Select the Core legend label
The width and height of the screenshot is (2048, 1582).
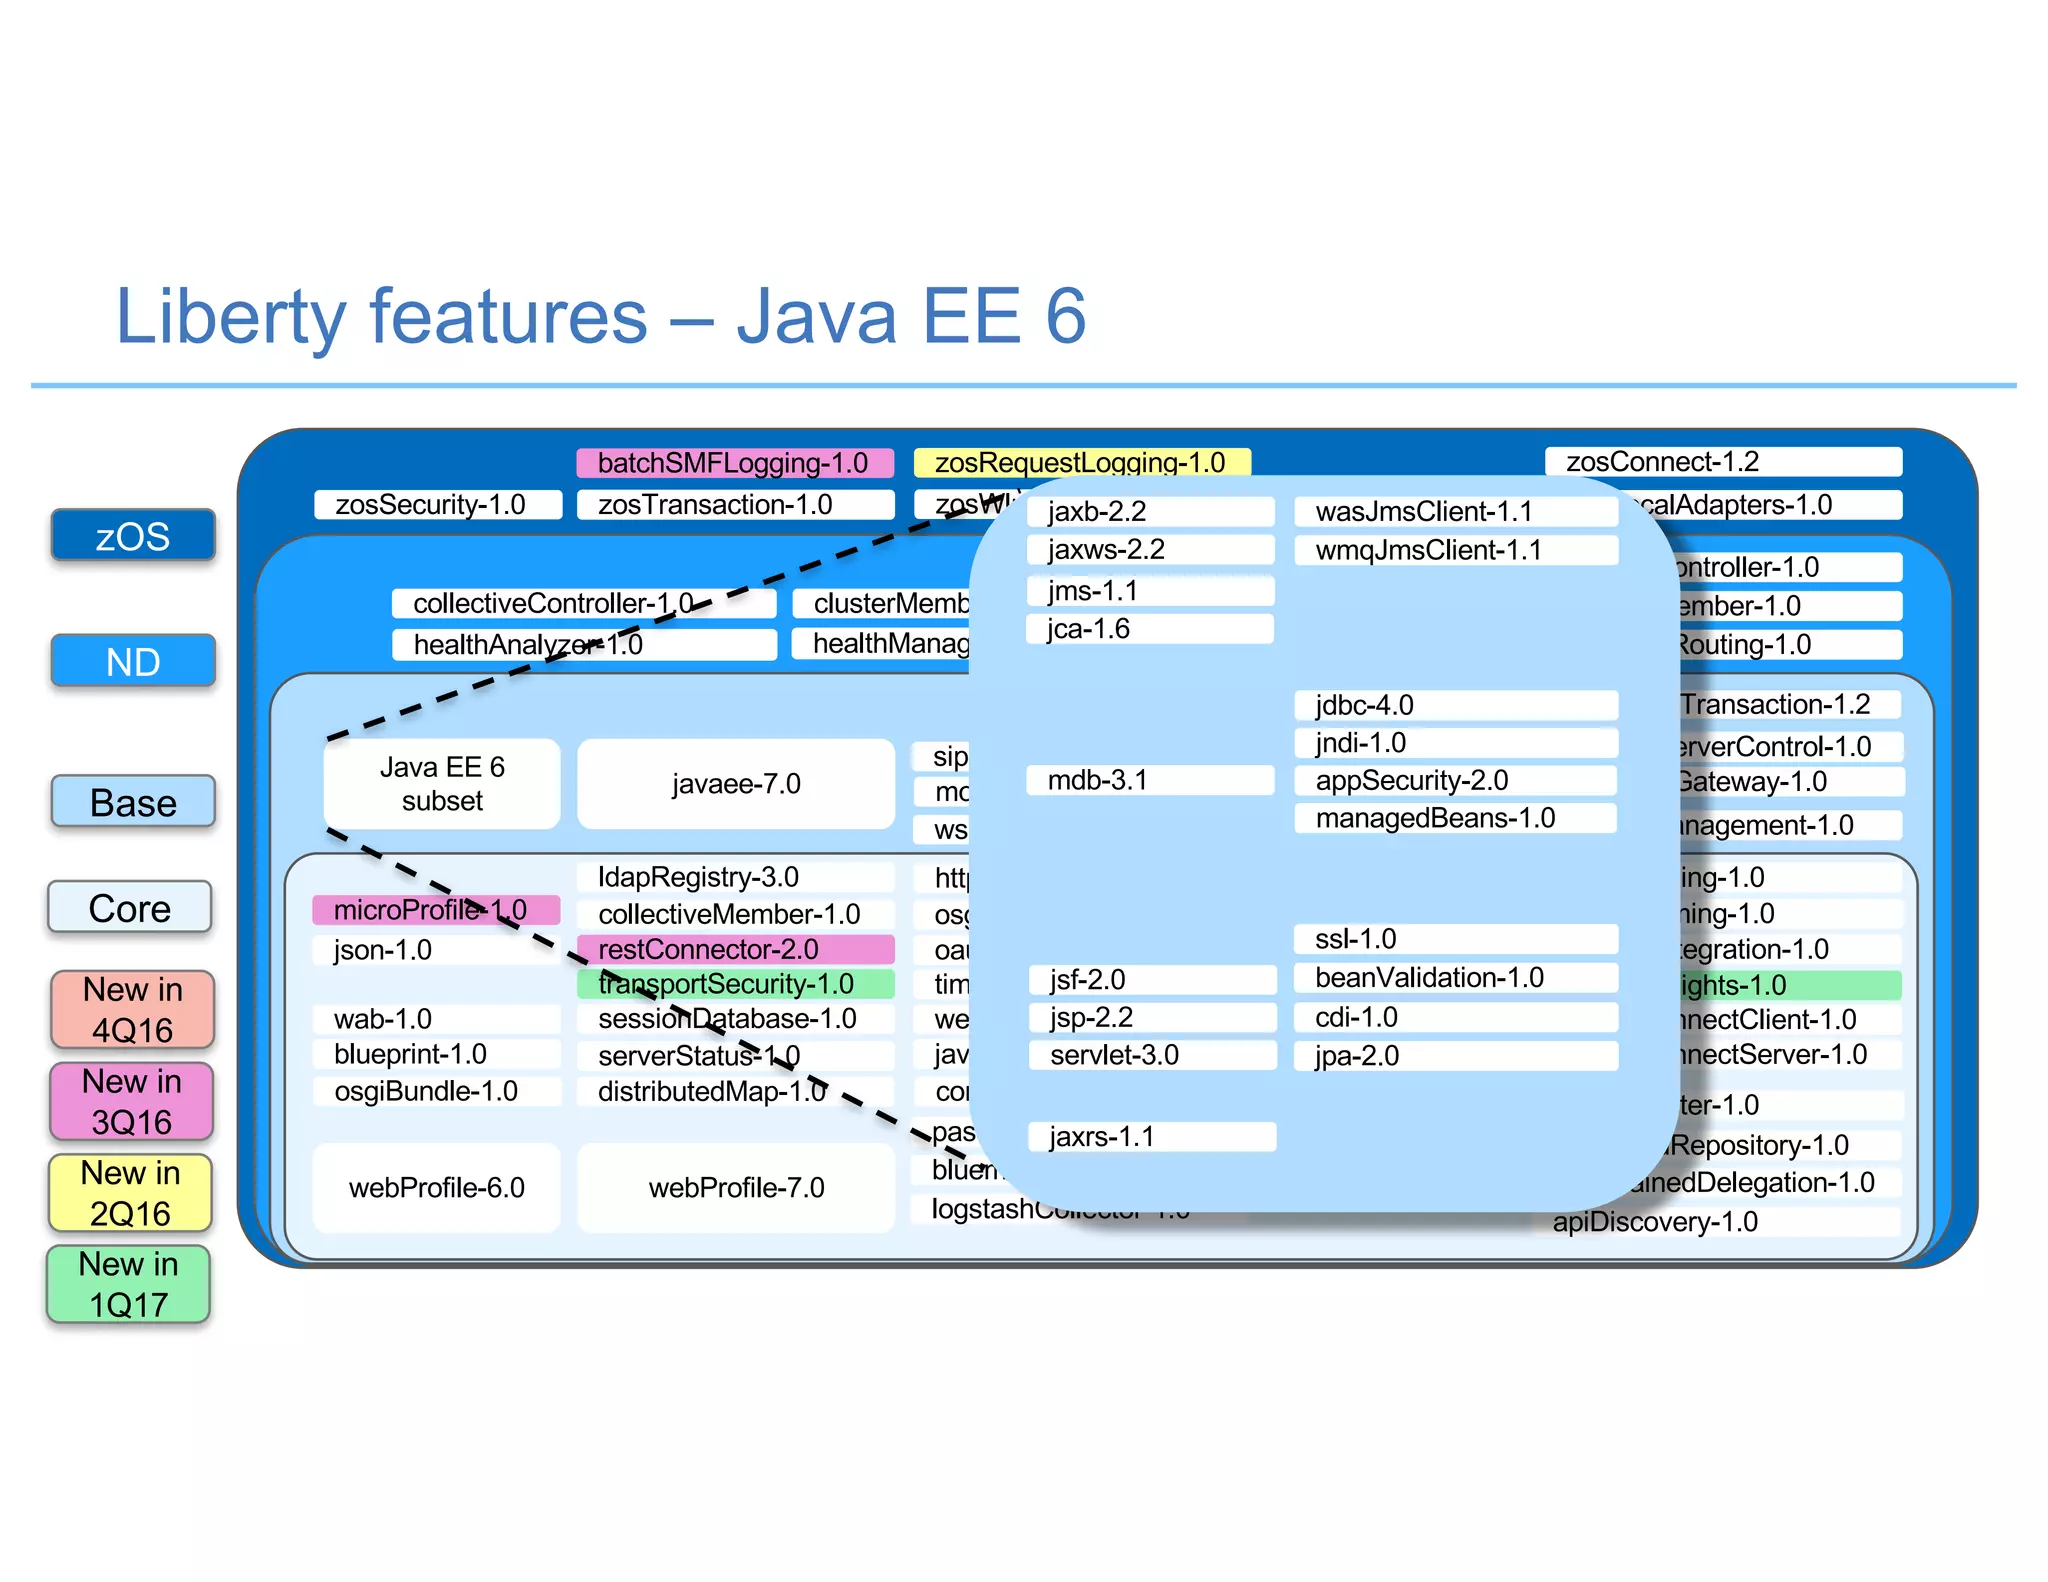[130, 908]
